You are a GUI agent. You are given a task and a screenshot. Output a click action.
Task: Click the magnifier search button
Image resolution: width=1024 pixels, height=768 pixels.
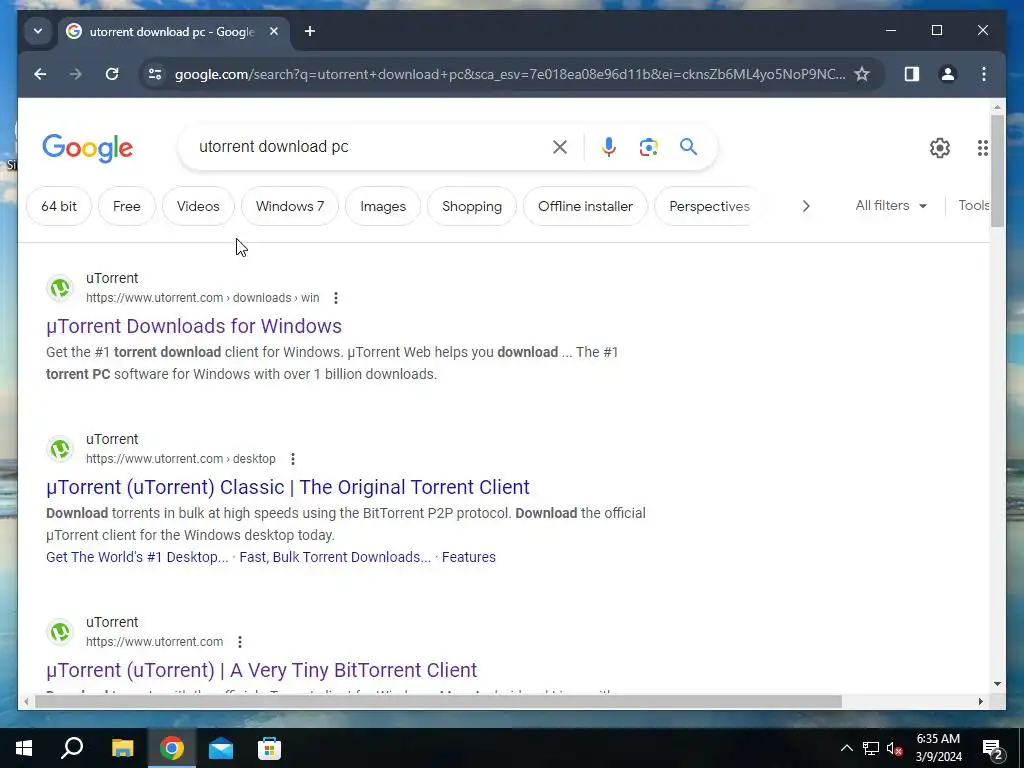point(688,147)
